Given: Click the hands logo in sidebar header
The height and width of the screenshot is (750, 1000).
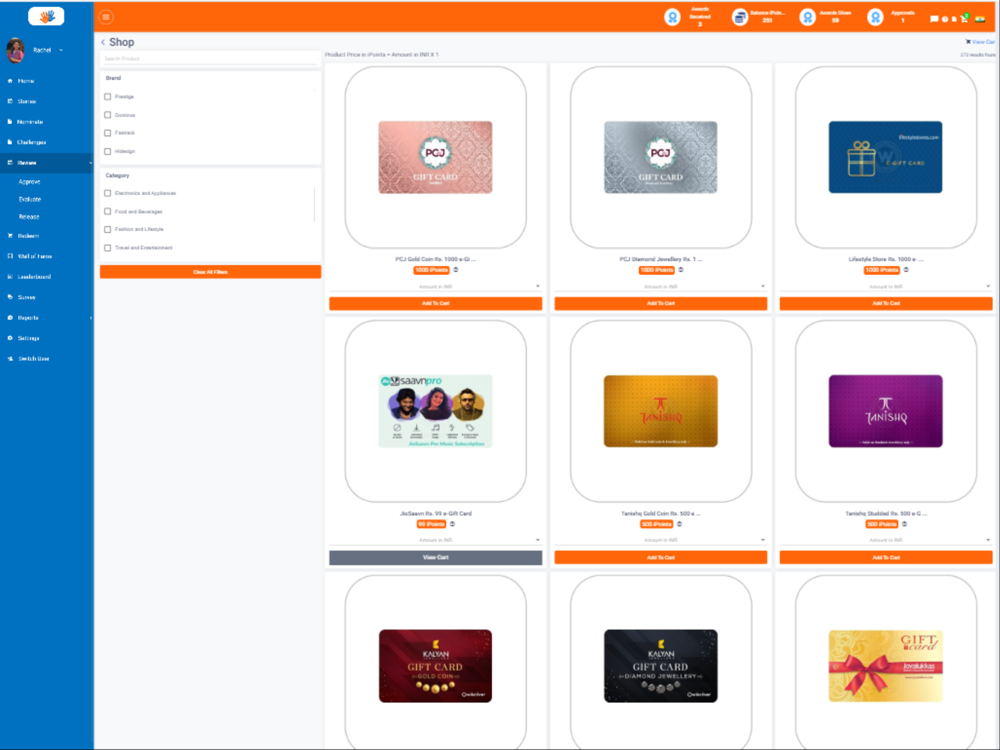Looking at the screenshot, I should pos(47,16).
